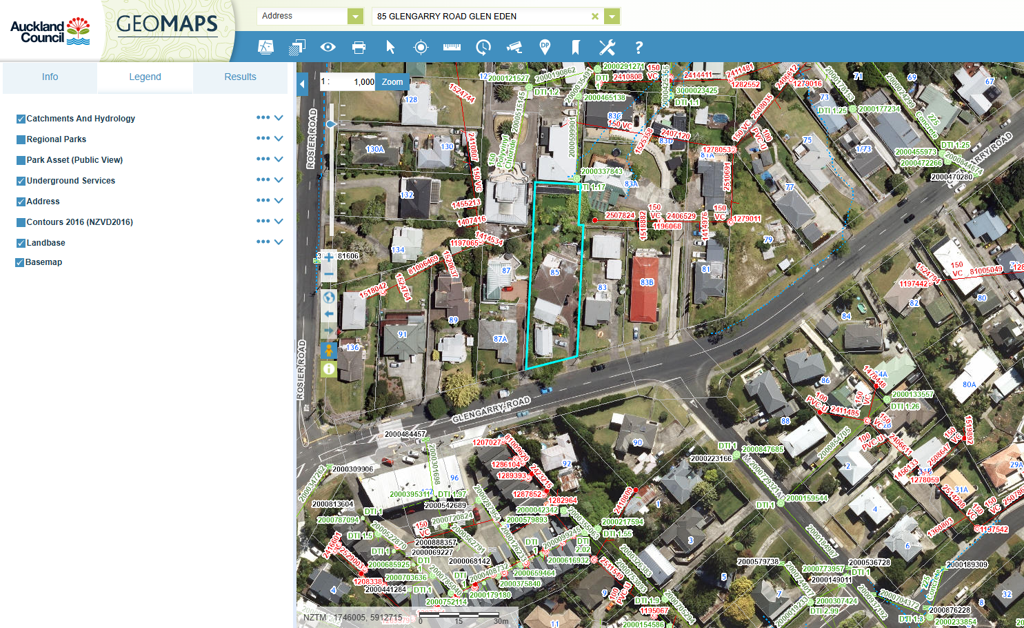1024x628 pixels.
Task: Open the wrench and screwdriver tools icon
Action: pyautogui.click(x=607, y=47)
